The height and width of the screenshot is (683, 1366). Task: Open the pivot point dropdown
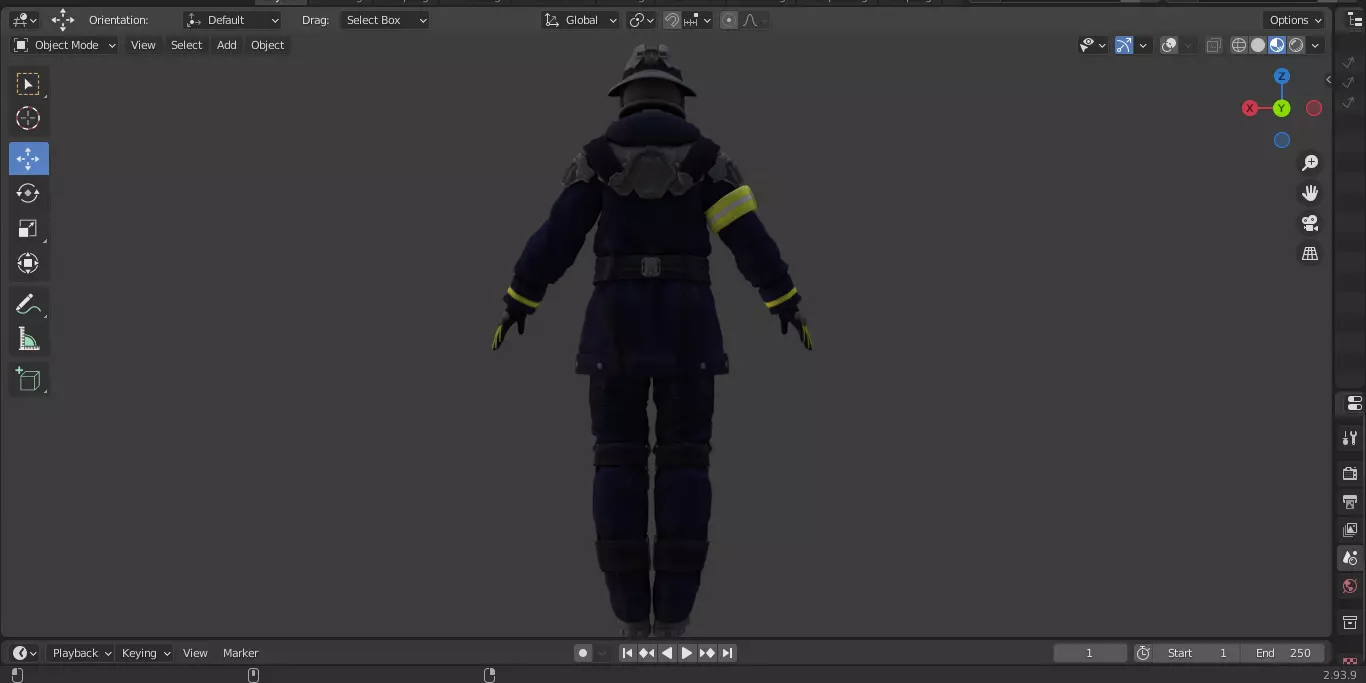(641, 20)
